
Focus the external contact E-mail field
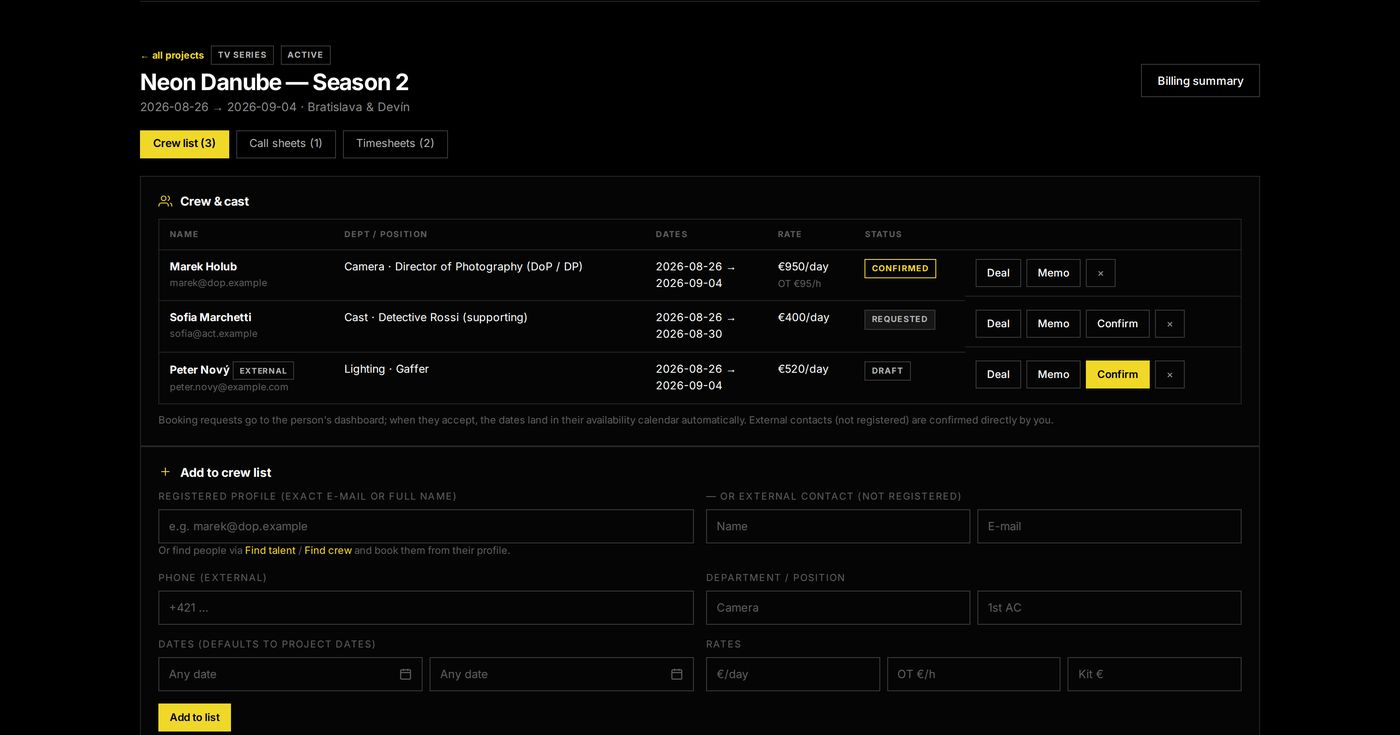click(1109, 527)
